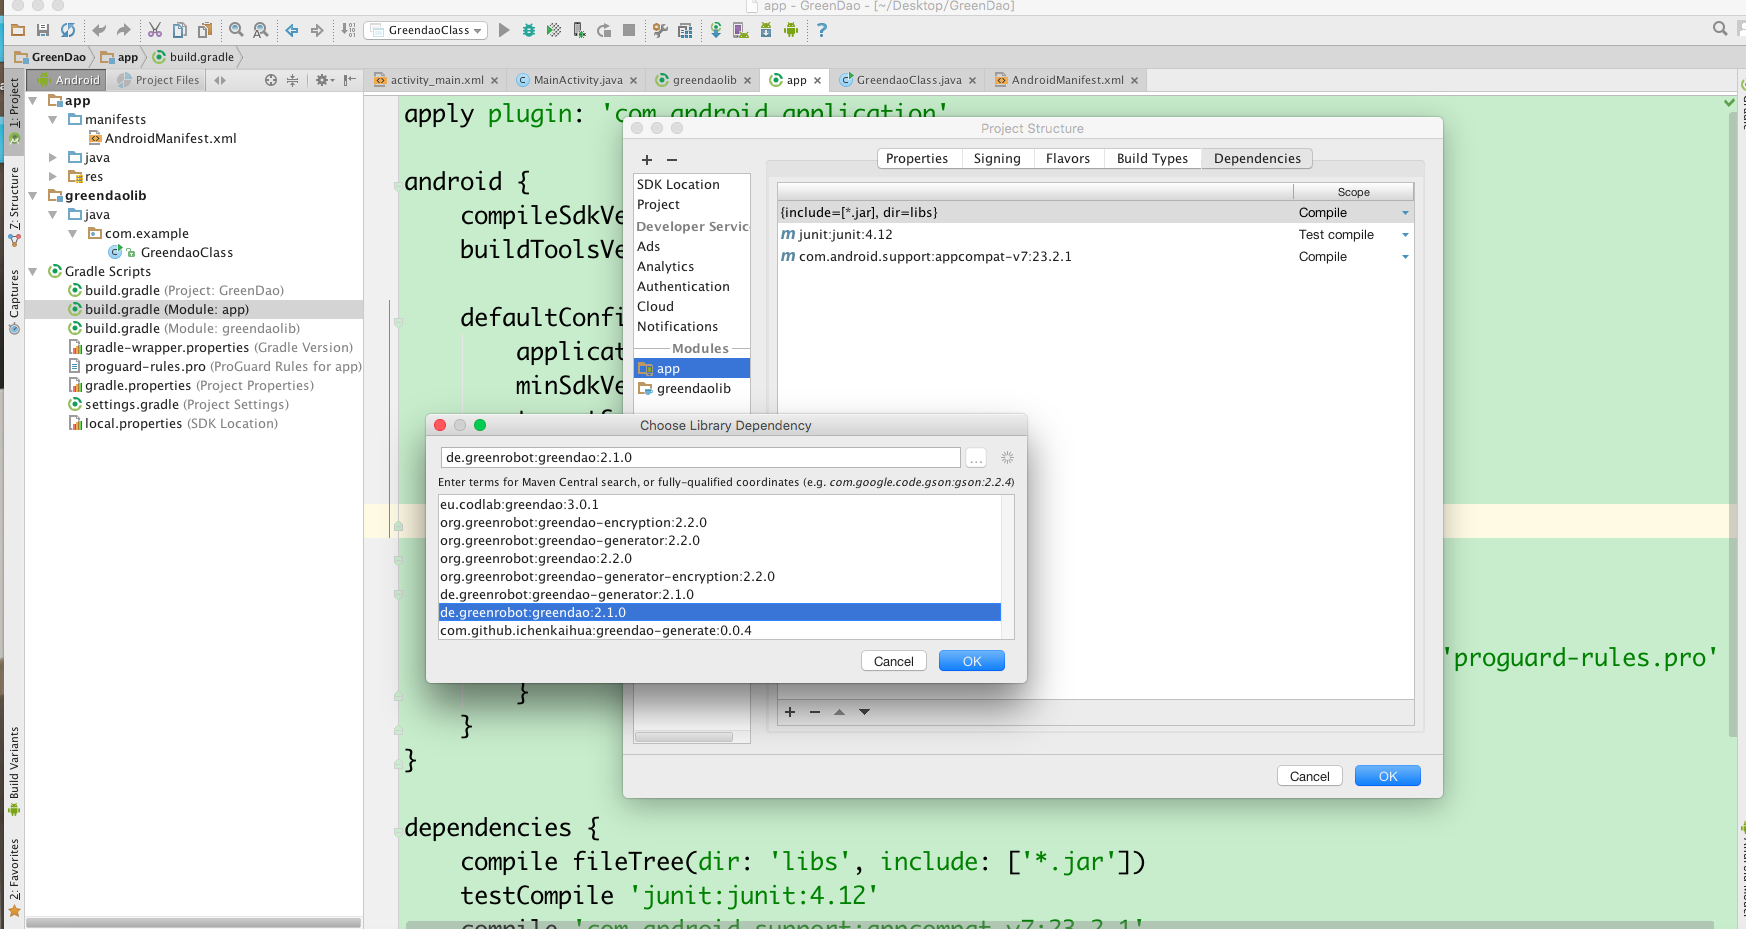1746x929 pixels.
Task: Navigate Back with the blue left arrow
Action: (x=292, y=30)
